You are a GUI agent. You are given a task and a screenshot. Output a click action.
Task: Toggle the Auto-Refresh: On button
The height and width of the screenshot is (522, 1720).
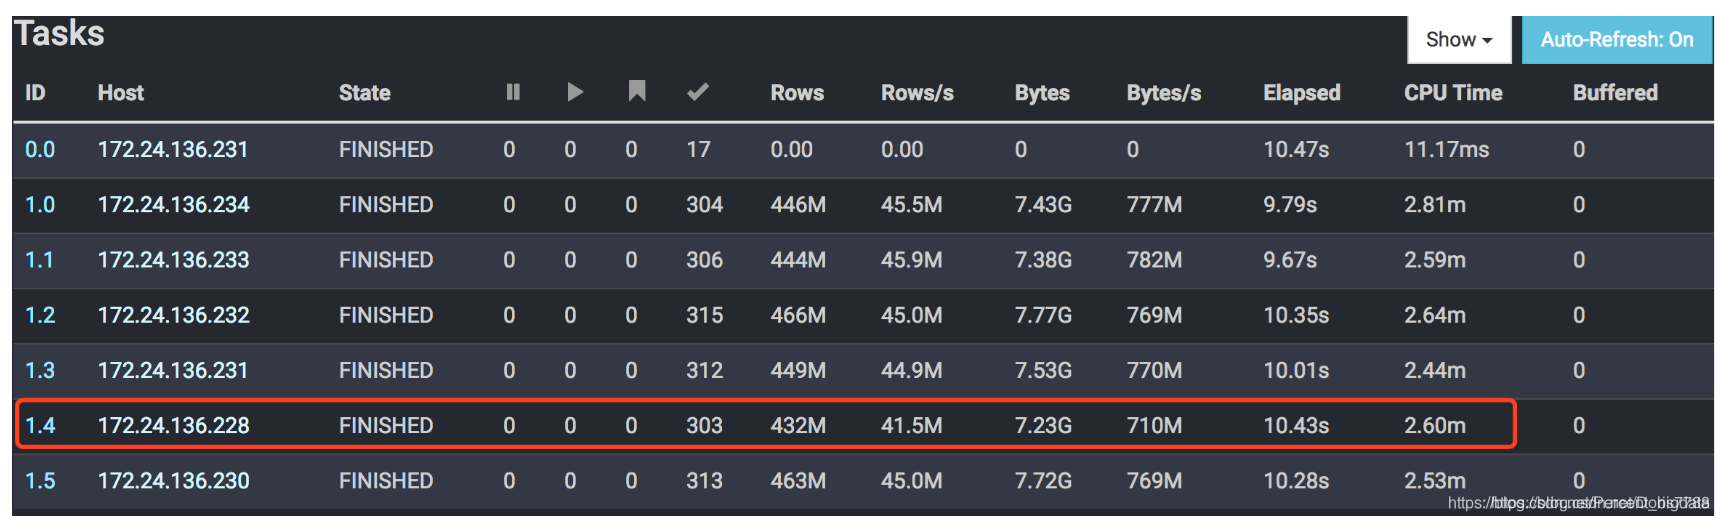[x=1617, y=40]
